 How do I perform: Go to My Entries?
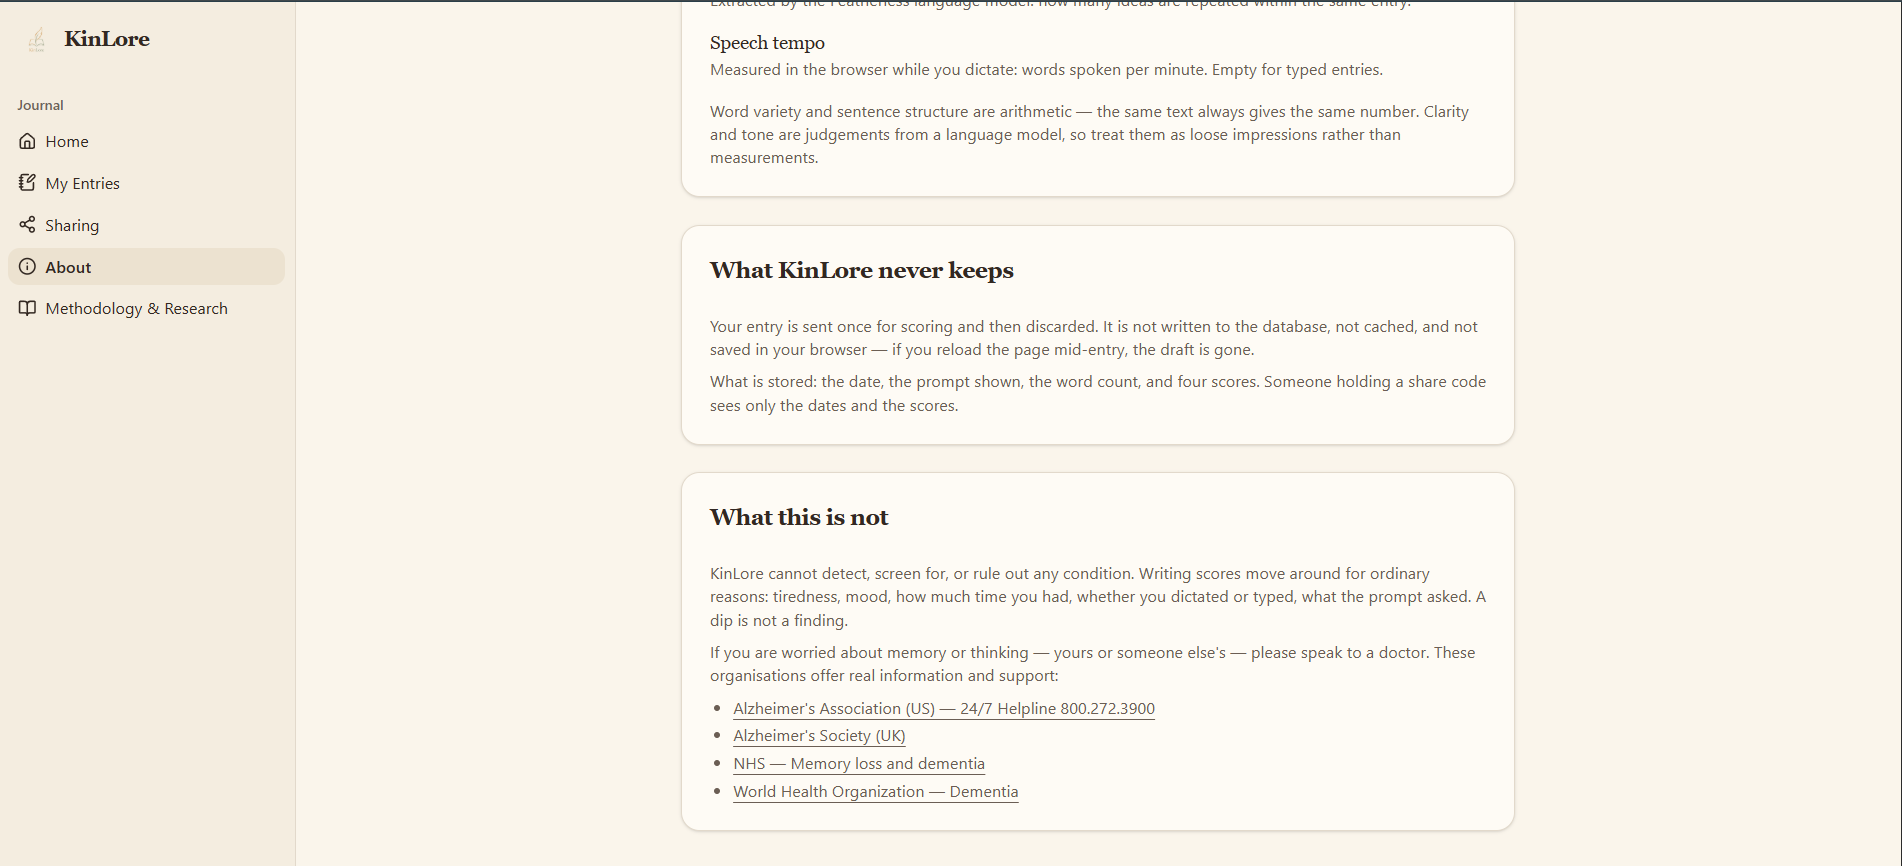click(146, 183)
